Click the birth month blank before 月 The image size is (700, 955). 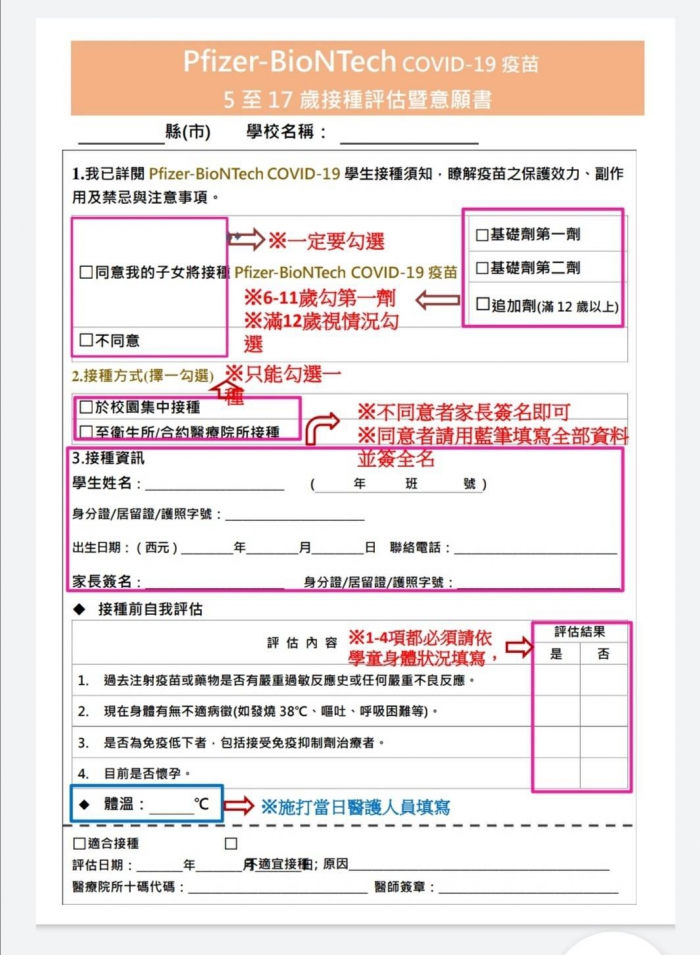(x=272, y=548)
